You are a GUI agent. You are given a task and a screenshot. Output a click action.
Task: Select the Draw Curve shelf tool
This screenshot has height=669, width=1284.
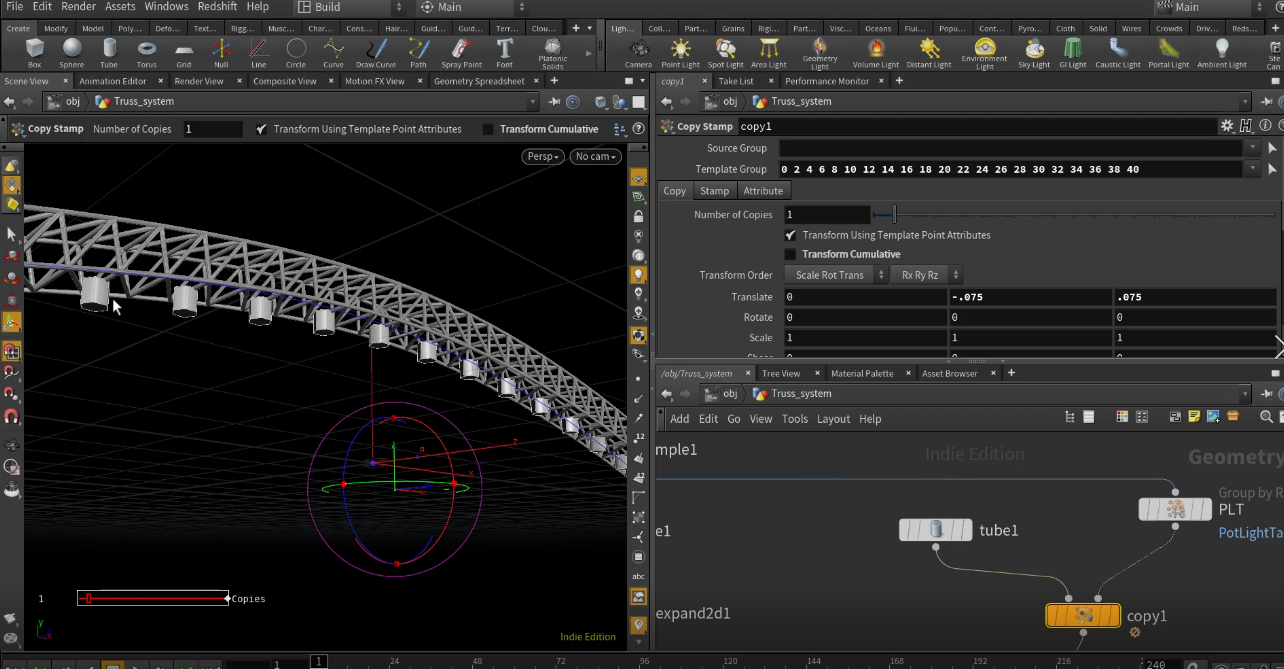pyautogui.click(x=376, y=52)
